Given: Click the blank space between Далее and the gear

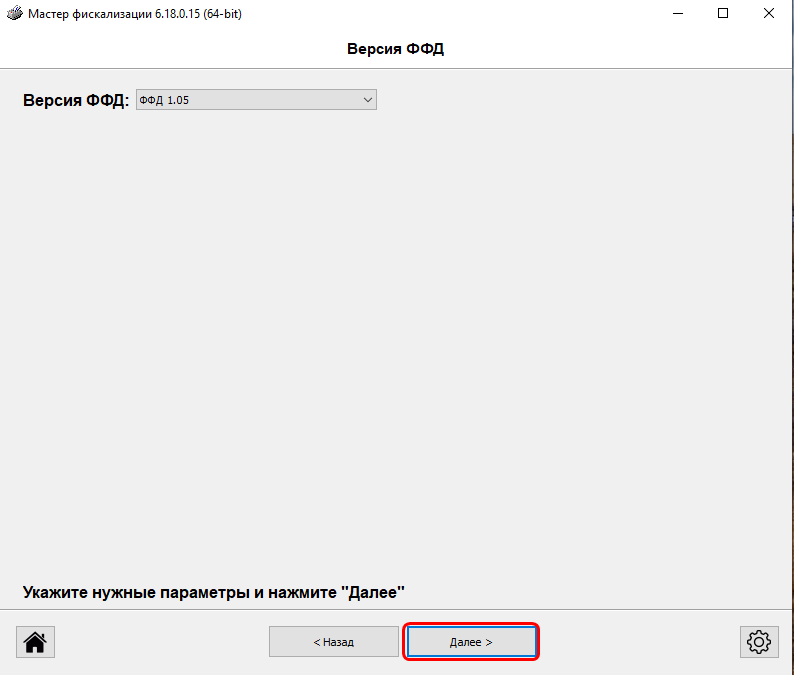Looking at the screenshot, I should pyautogui.click(x=640, y=642).
